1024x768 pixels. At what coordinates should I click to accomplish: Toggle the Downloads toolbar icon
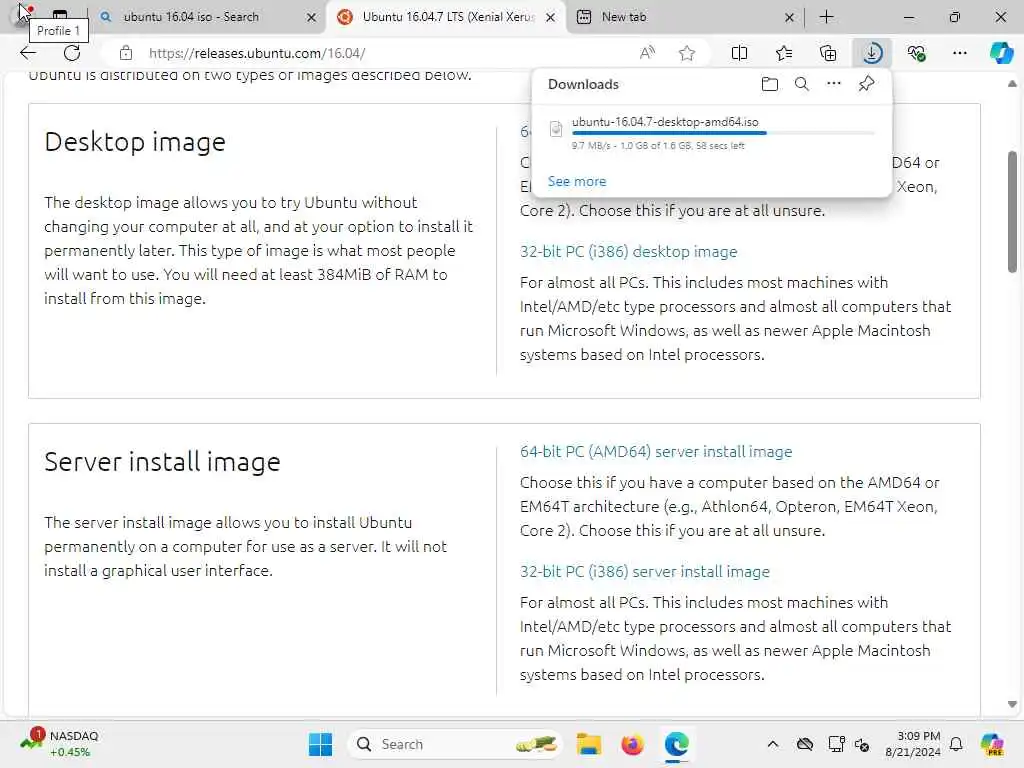point(872,53)
